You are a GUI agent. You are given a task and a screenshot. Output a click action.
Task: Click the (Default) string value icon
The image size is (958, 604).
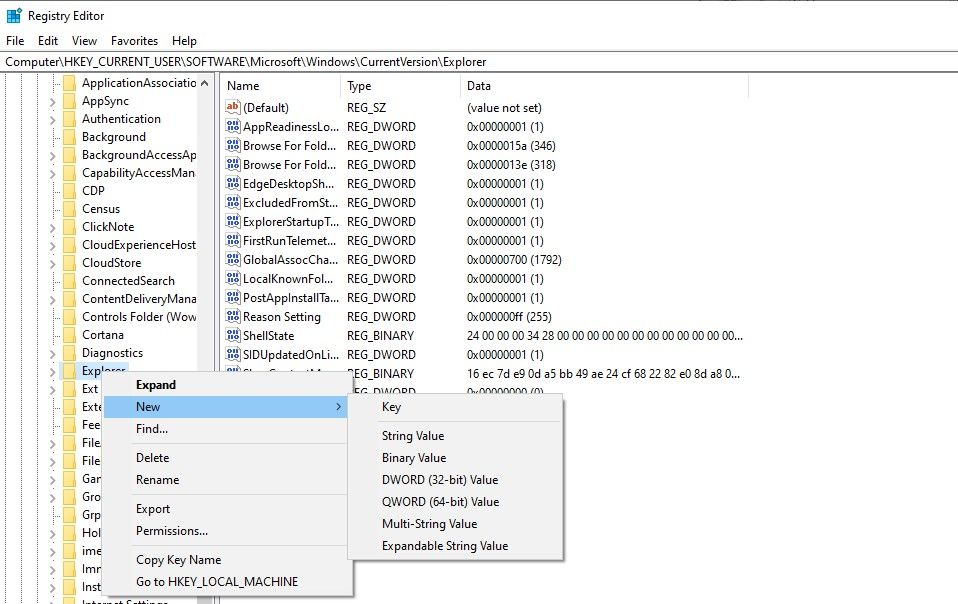tap(233, 108)
